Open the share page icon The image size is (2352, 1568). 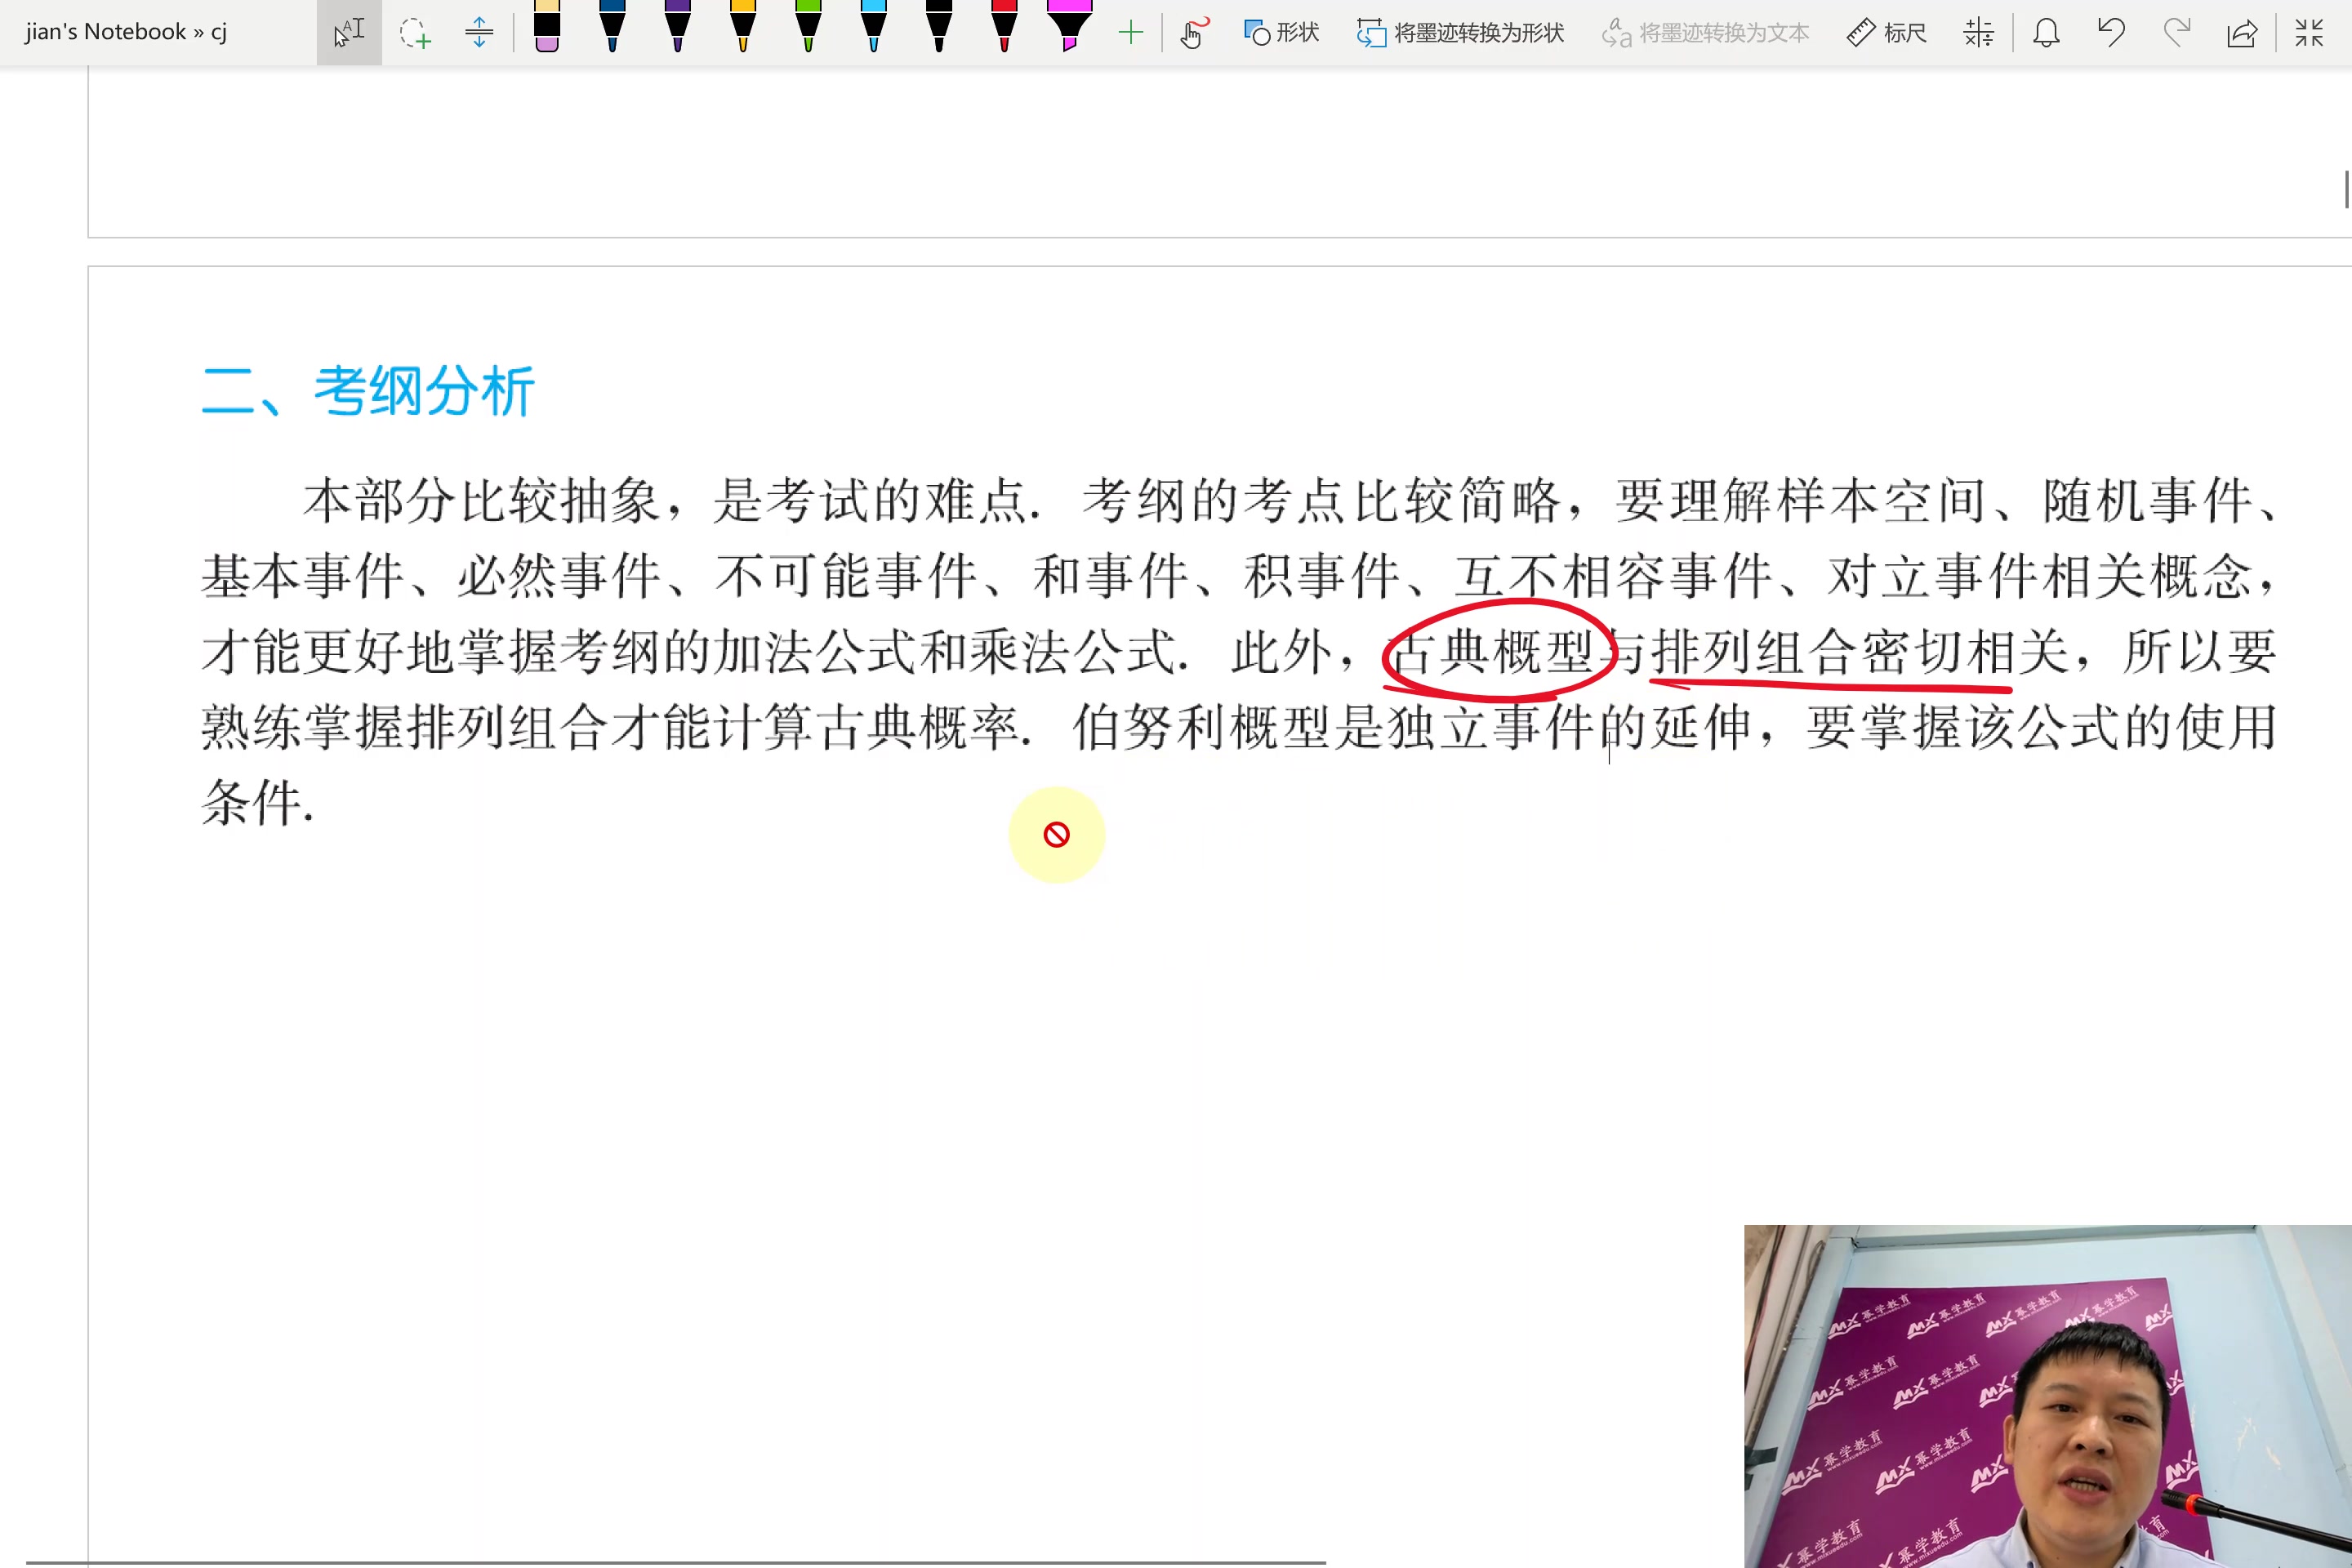[x=2242, y=33]
